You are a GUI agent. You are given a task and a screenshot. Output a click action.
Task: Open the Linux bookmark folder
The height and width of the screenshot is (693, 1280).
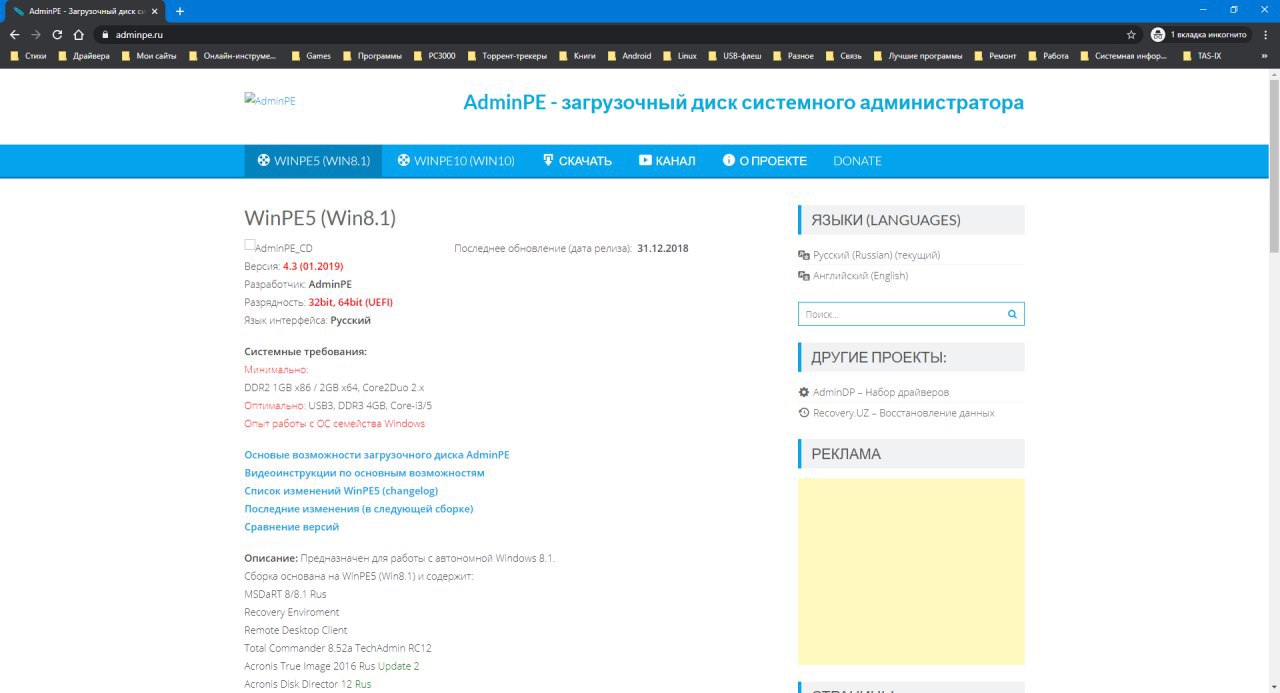679,56
